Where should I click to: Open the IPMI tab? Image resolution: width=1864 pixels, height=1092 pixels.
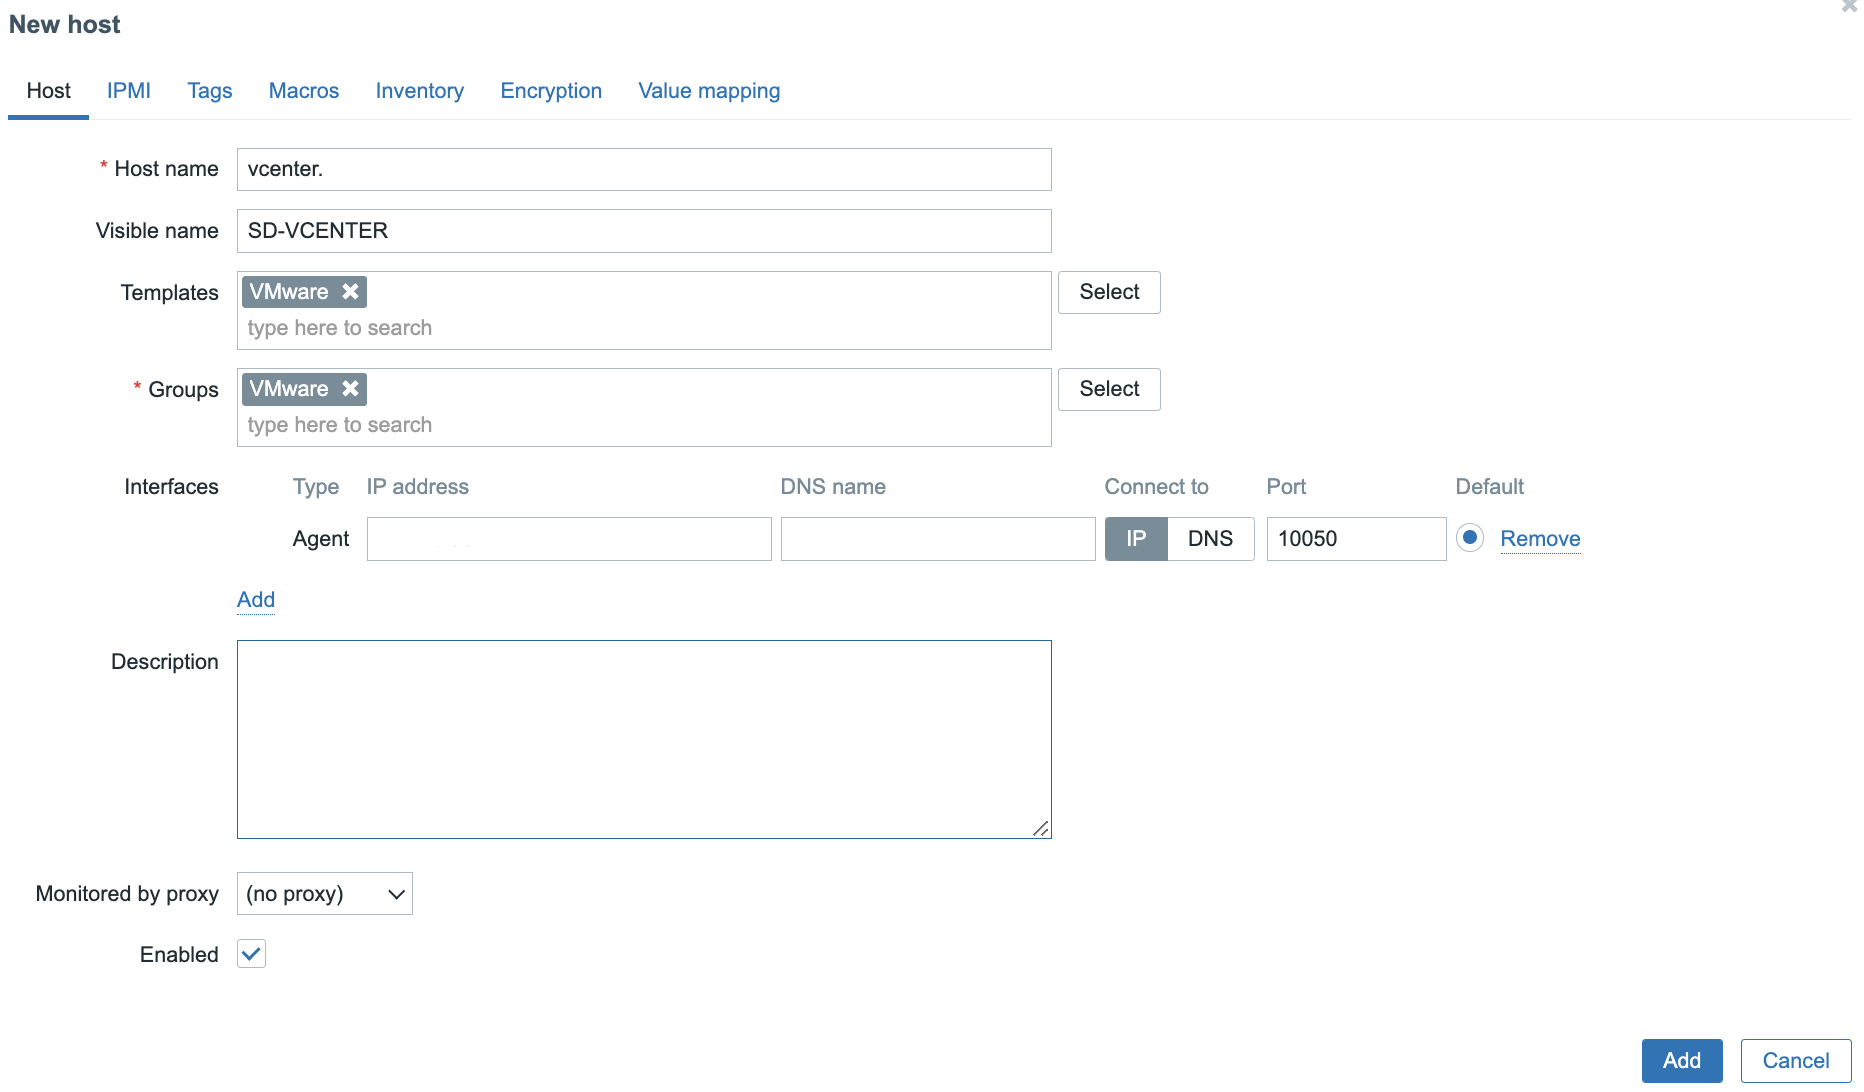coord(128,91)
